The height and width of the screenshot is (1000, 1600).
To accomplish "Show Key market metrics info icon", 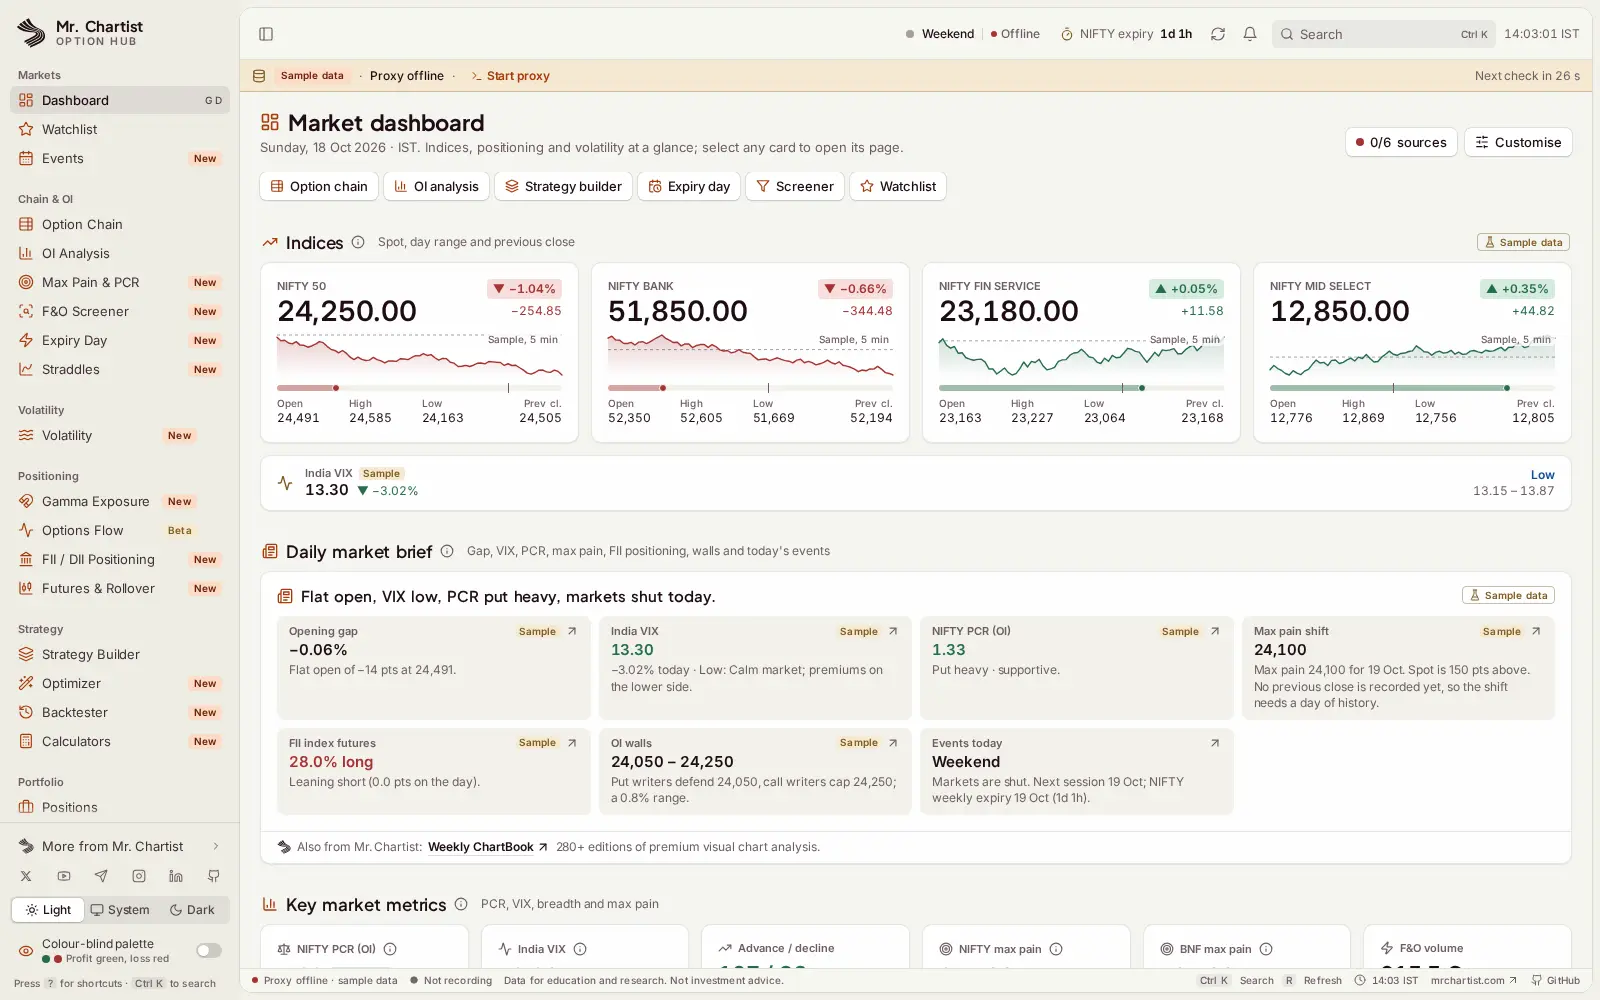I will pyautogui.click(x=461, y=904).
